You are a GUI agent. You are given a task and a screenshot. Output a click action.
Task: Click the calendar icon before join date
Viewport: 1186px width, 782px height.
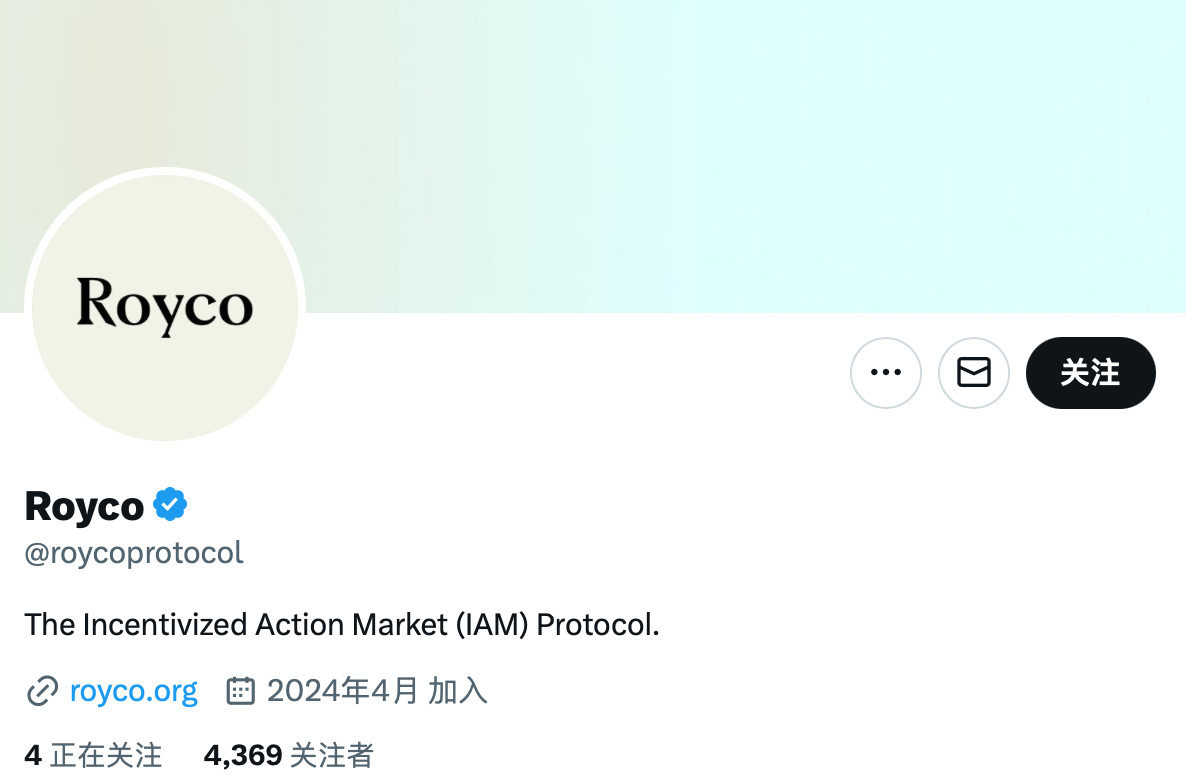(240, 691)
